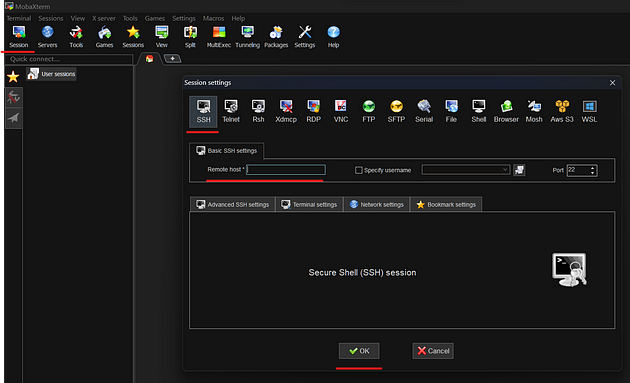Open a new tab with plus button
Screen dimensions: 630x383
tap(172, 59)
